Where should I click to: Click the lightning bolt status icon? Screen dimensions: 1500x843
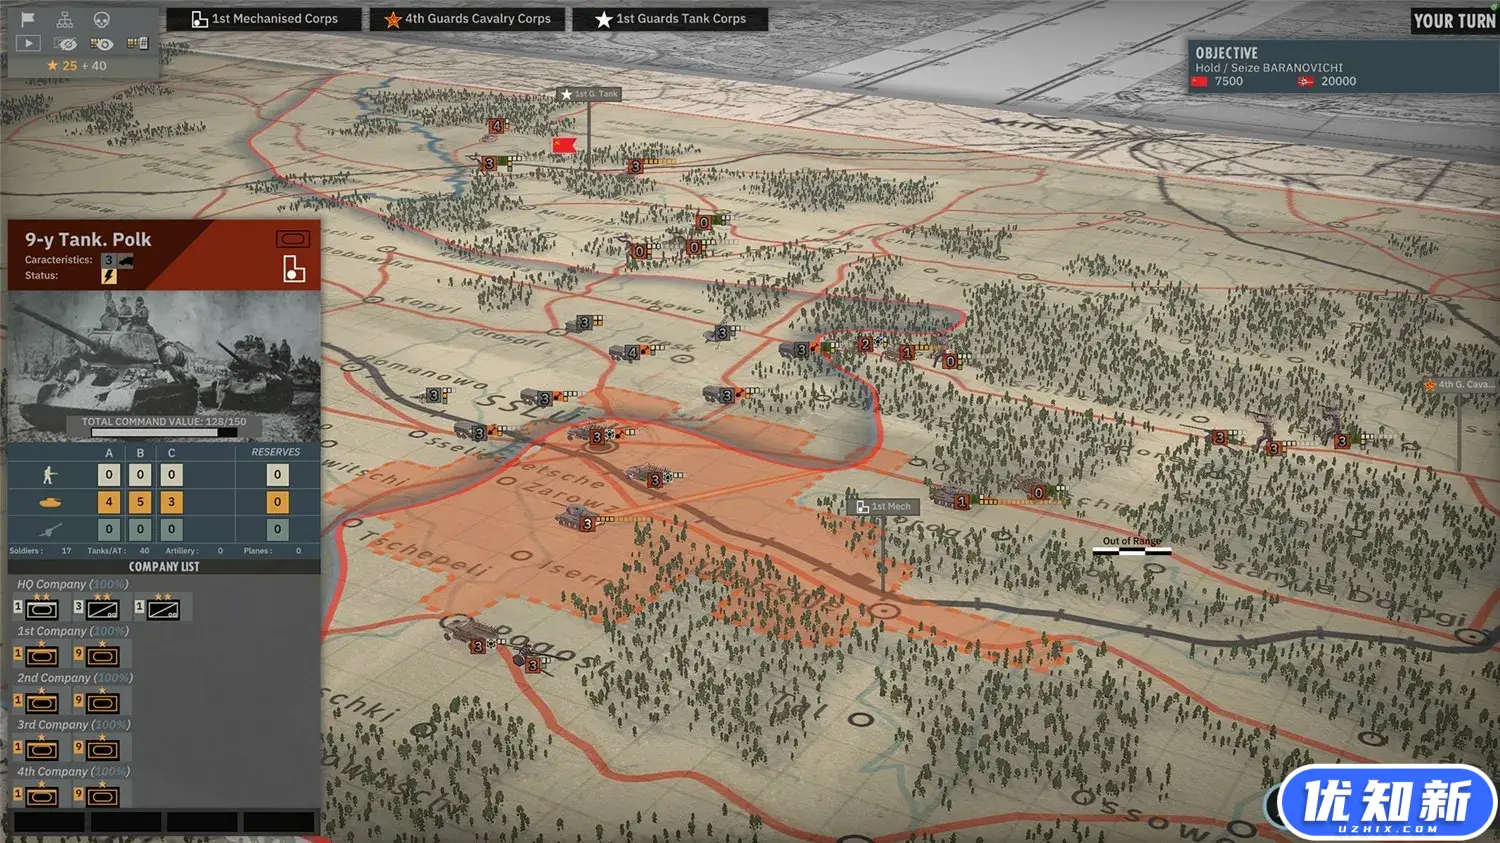pyautogui.click(x=109, y=276)
